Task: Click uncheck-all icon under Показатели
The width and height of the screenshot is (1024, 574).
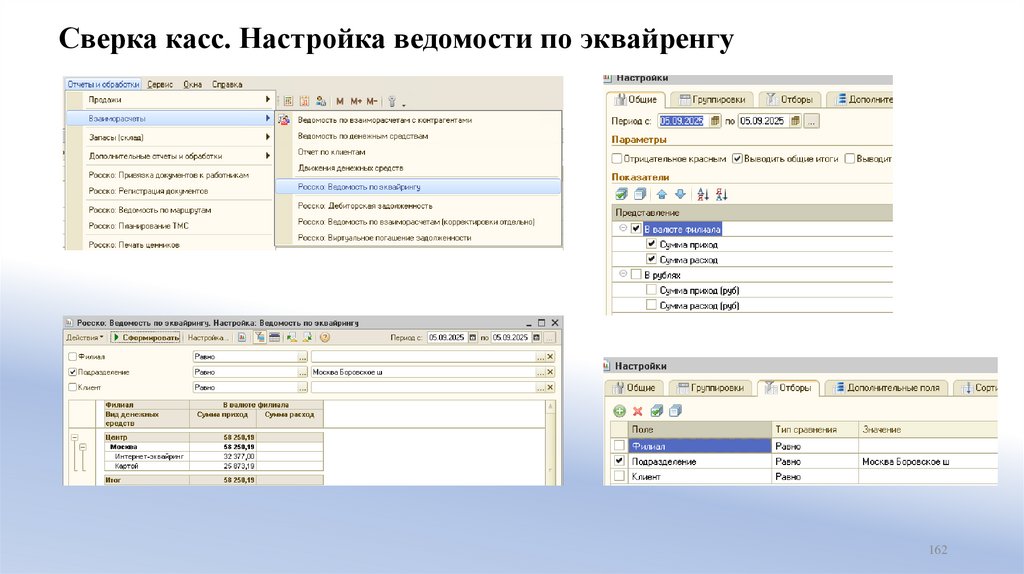Action: (x=640, y=194)
